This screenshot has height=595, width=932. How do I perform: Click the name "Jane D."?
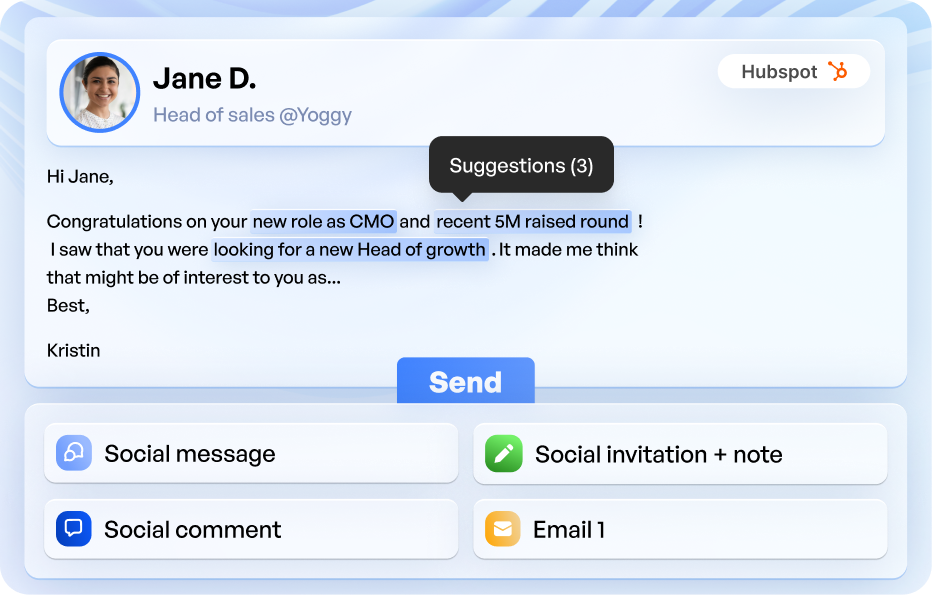click(x=204, y=78)
